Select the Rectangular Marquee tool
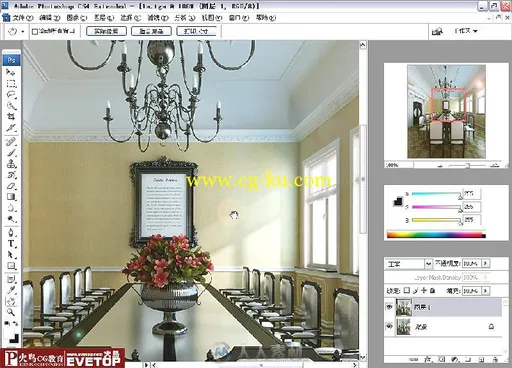Viewport: 512px width, 368px height. (x=11, y=83)
